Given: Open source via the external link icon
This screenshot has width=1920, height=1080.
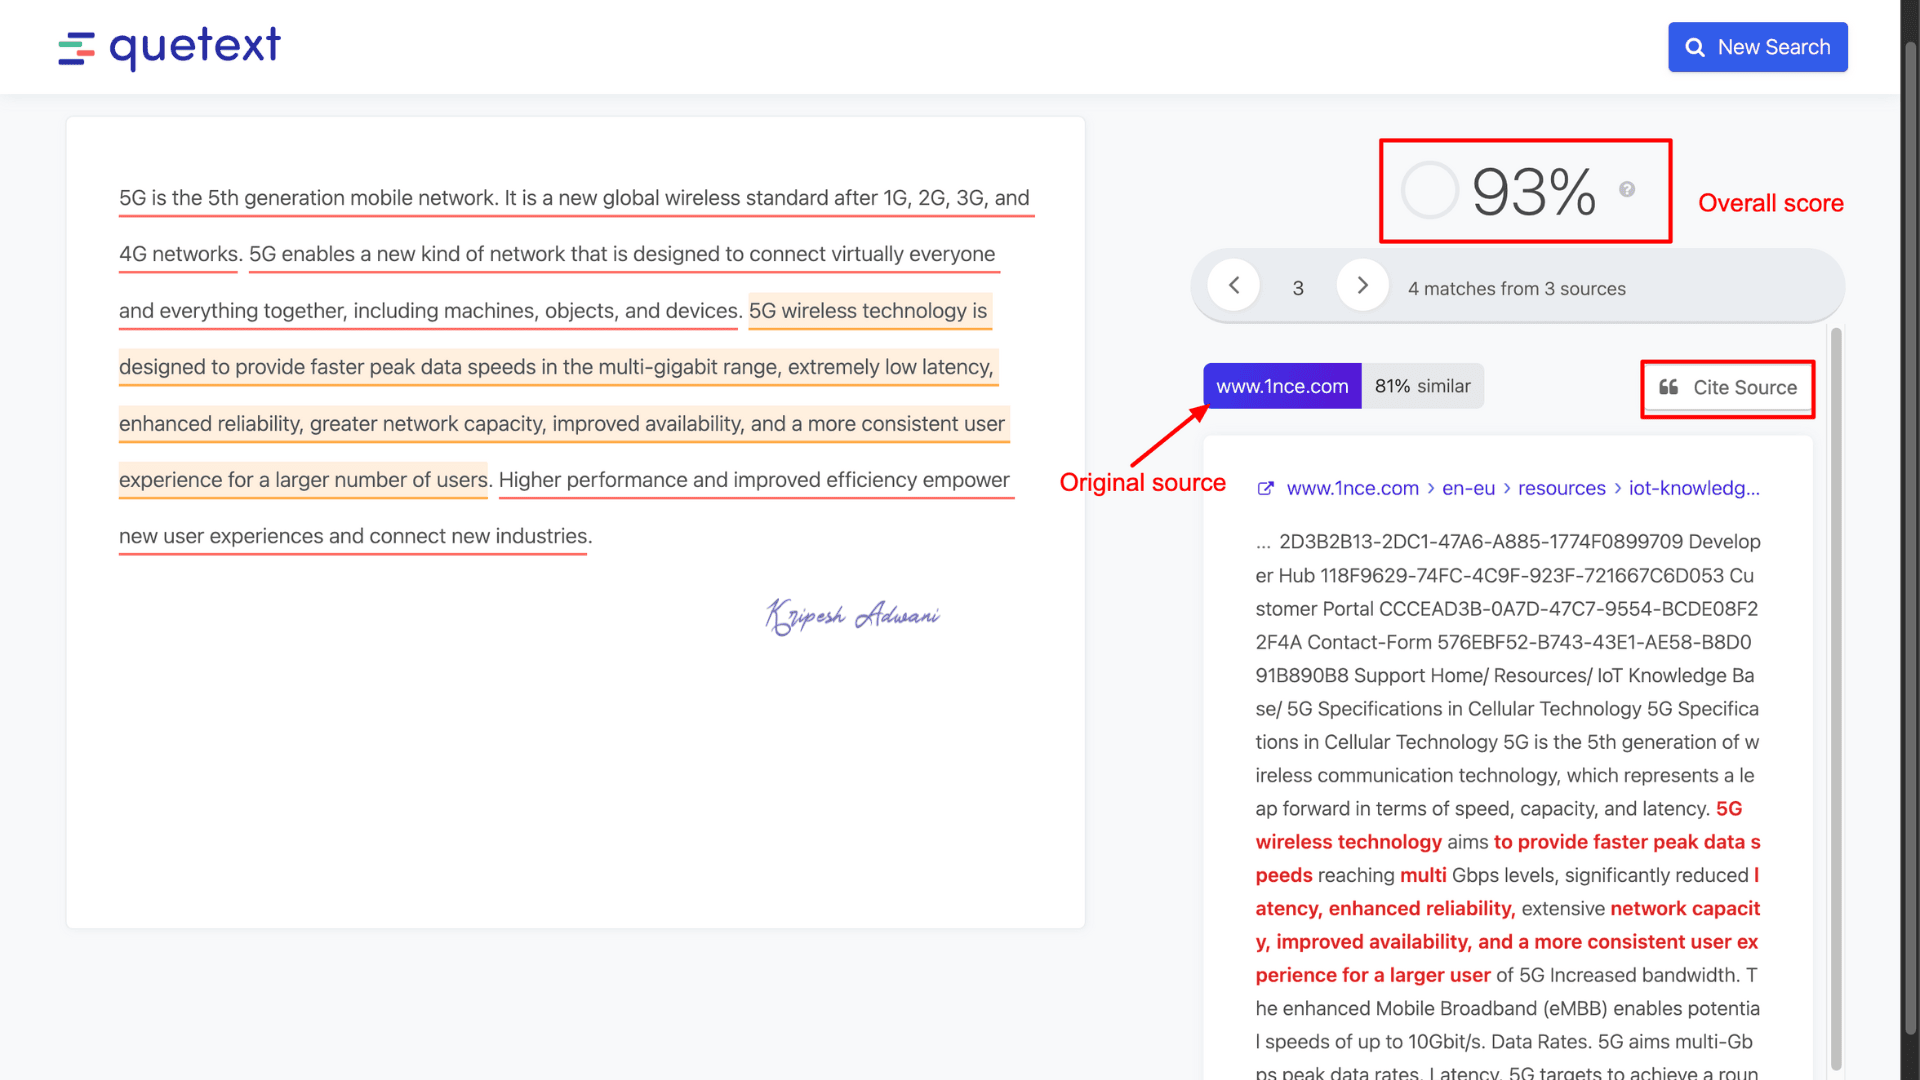Looking at the screenshot, I should tap(1265, 488).
